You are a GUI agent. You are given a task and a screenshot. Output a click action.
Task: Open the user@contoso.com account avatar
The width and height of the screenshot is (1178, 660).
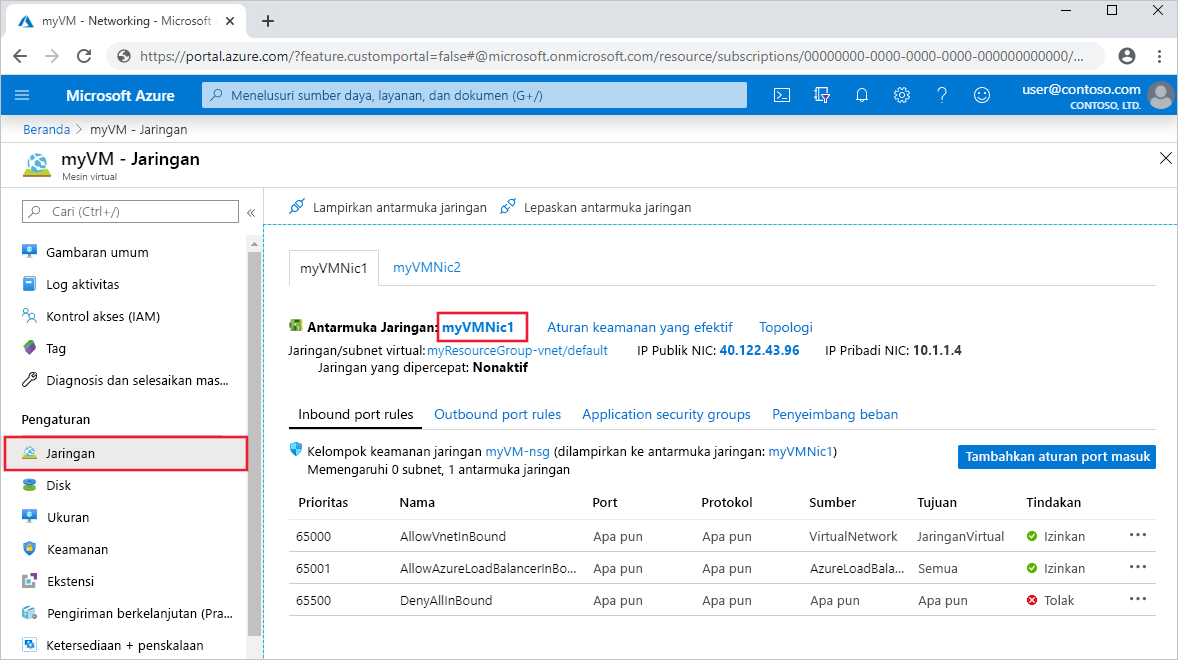[x=1160, y=95]
